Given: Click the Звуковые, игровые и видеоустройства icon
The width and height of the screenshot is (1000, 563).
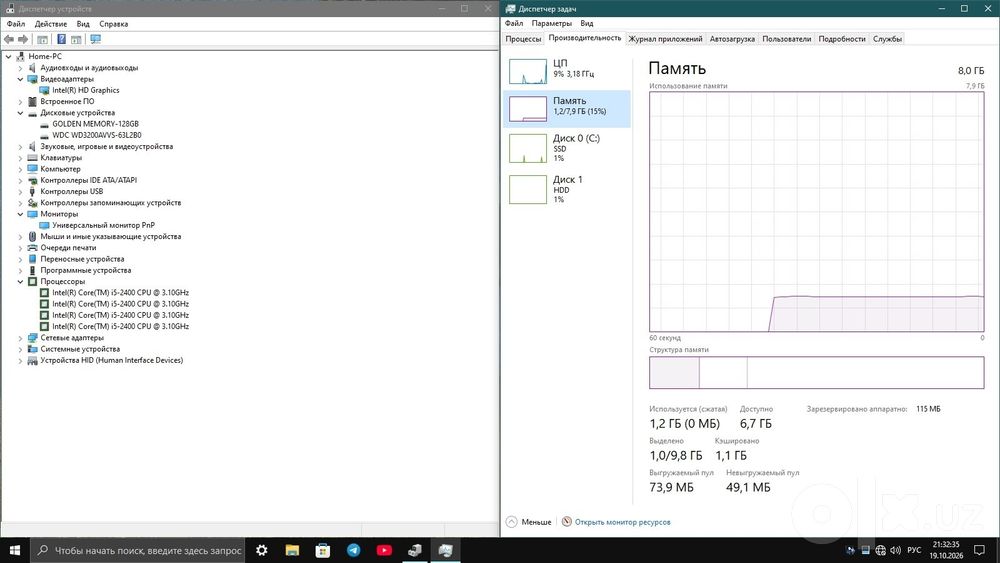Looking at the screenshot, I should (x=33, y=147).
